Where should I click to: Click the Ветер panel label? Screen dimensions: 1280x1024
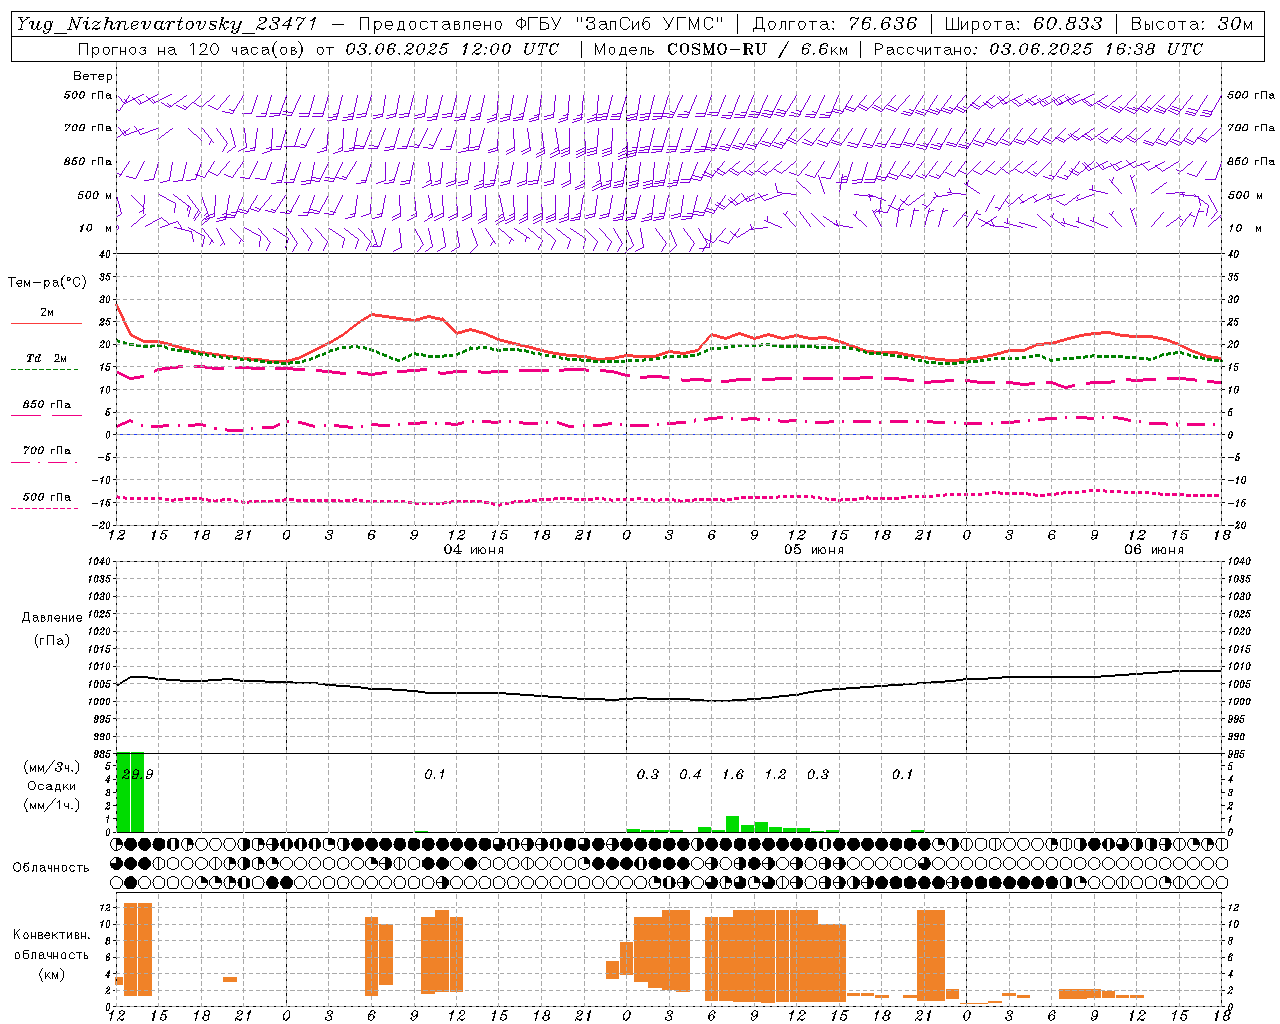coord(92,76)
